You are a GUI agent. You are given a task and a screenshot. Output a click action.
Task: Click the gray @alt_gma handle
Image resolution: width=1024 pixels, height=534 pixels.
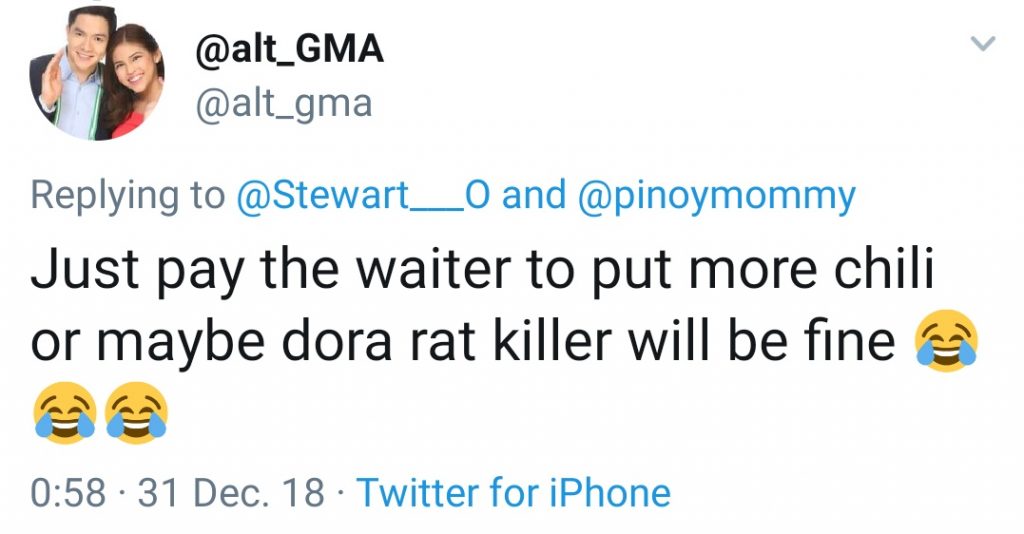[280, 102]
